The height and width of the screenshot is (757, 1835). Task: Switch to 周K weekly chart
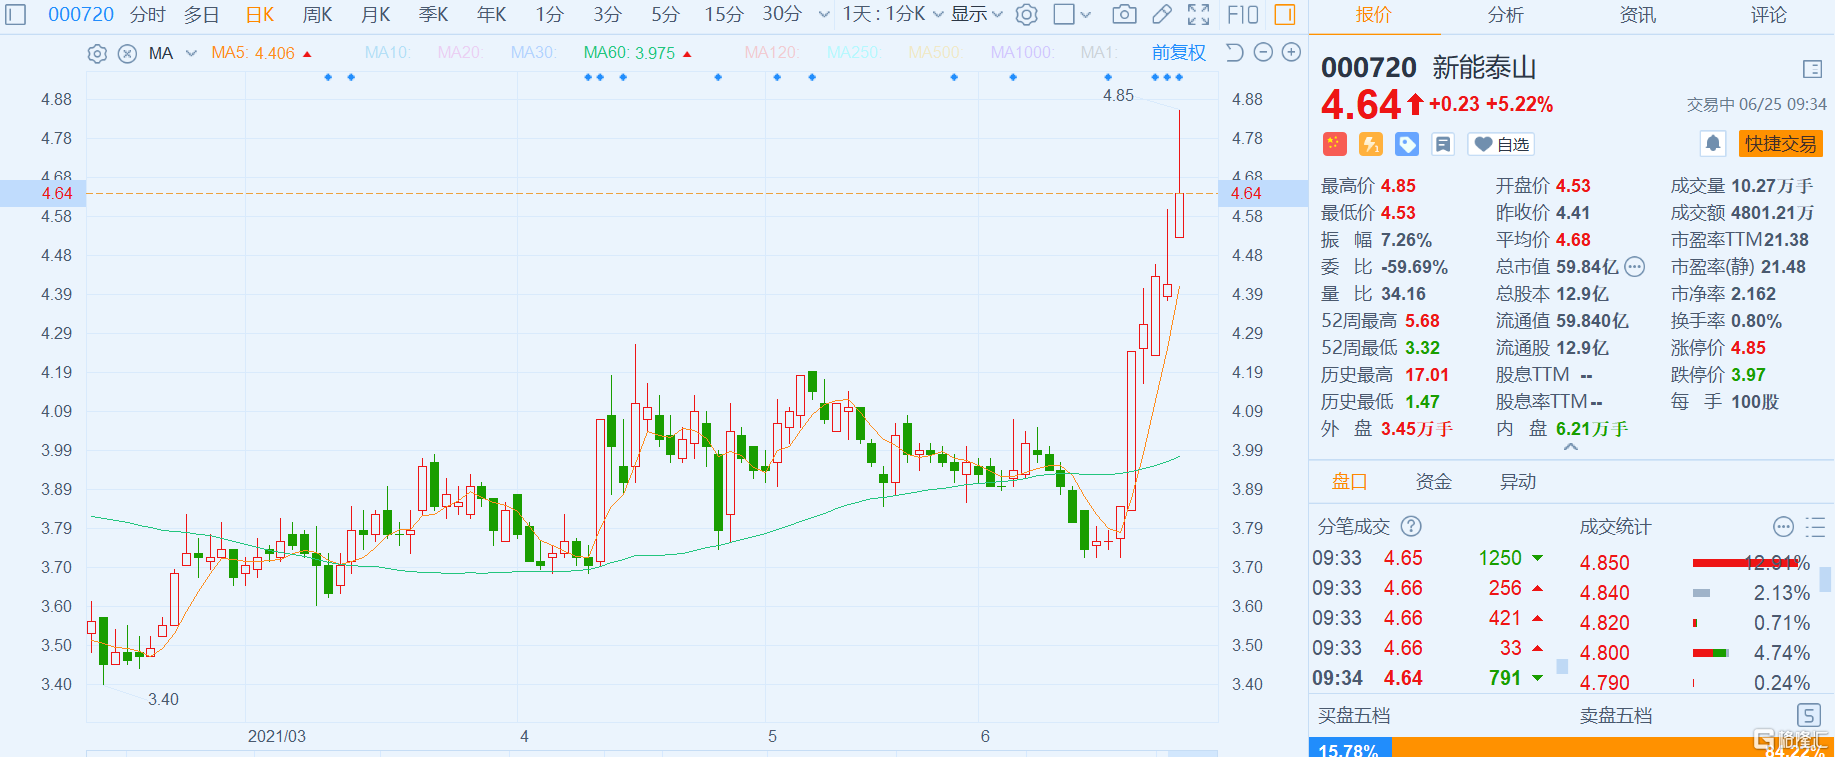(x=317, y=14)
